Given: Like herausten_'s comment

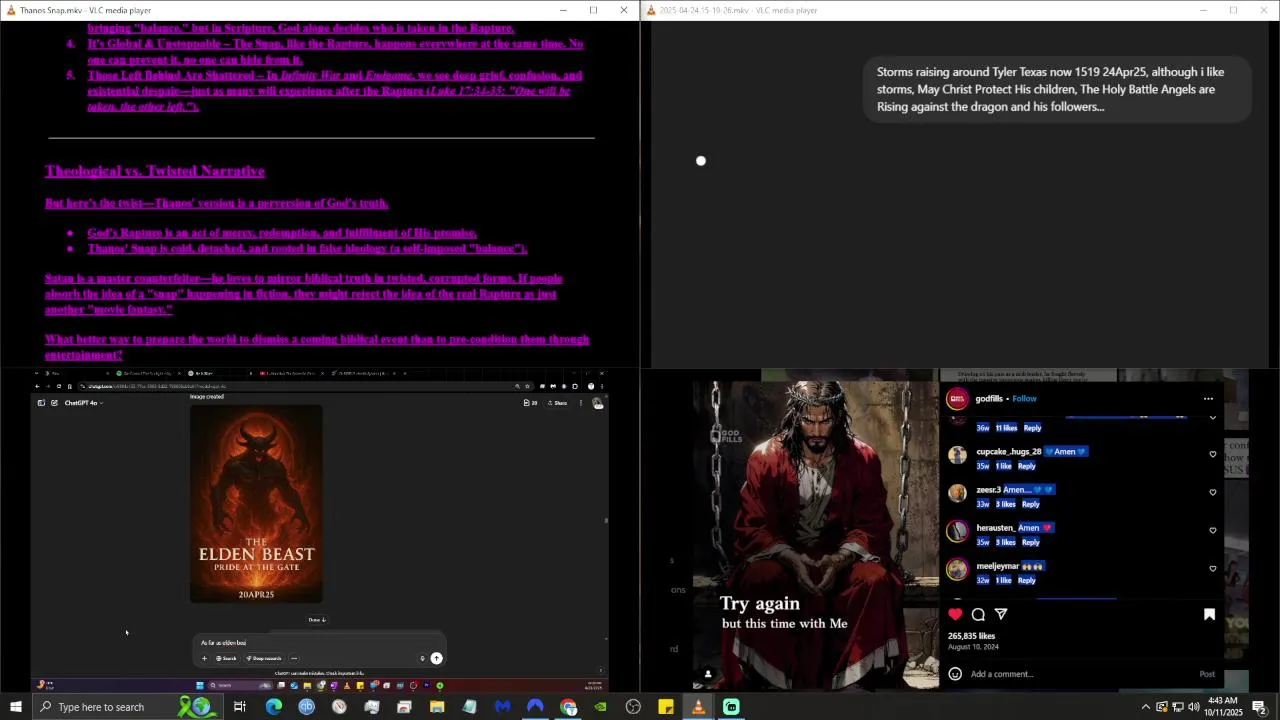Looking at the screenshot, I should (x=1213, y=530).
